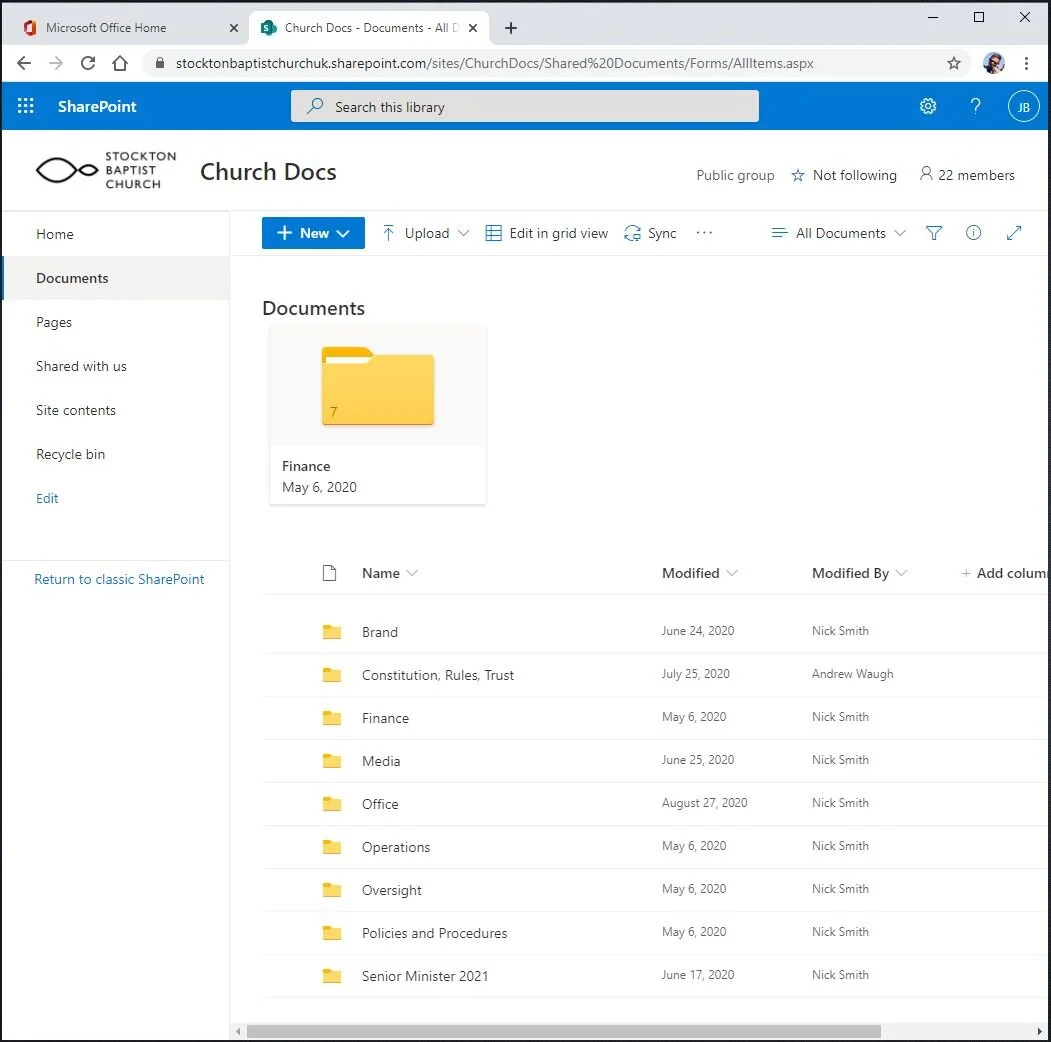Open the Finance folder in the list
Viewport: 1051px width, 1042px height.
(x=385, y=718)
